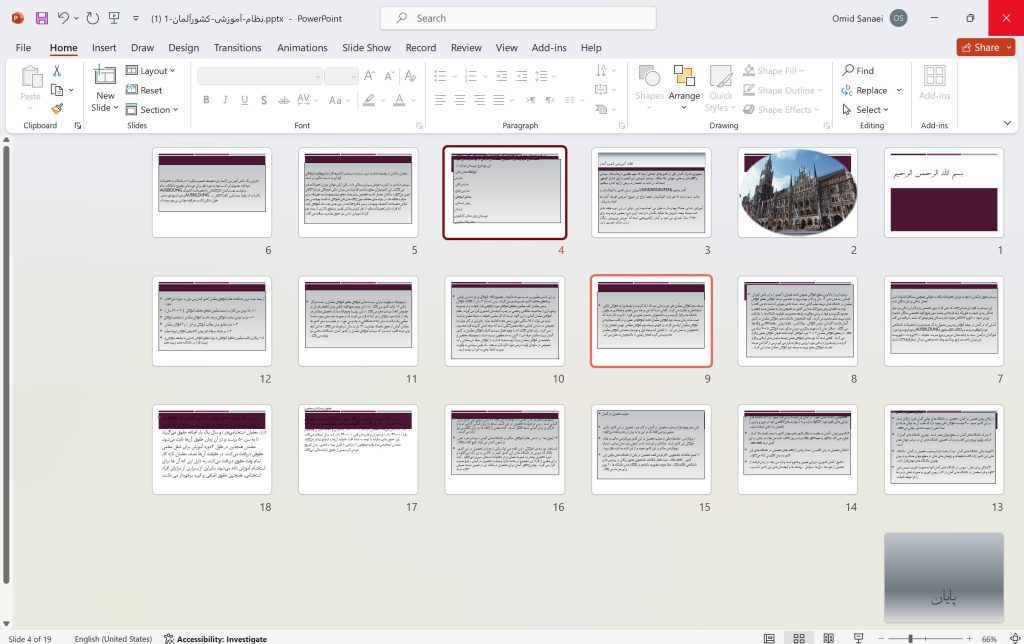Start slideshow from beginning icon in title bar
1024x644 pixels.
pyautogui.click(x=114, y=18)
